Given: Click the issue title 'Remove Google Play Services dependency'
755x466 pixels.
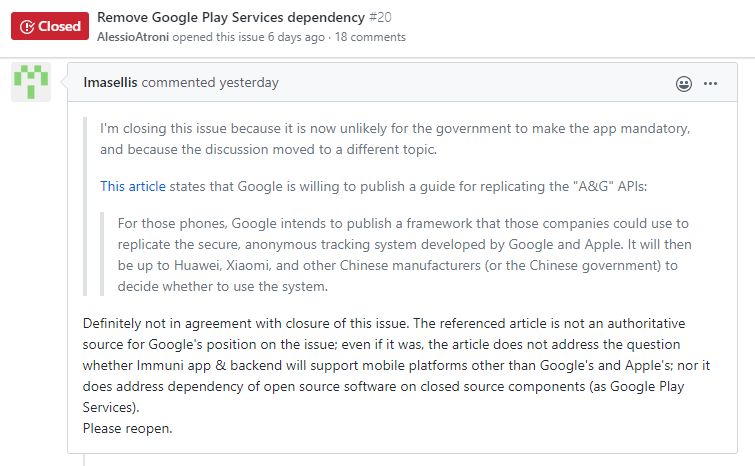Looking at the screenshot, I should [x=231, y=17].
